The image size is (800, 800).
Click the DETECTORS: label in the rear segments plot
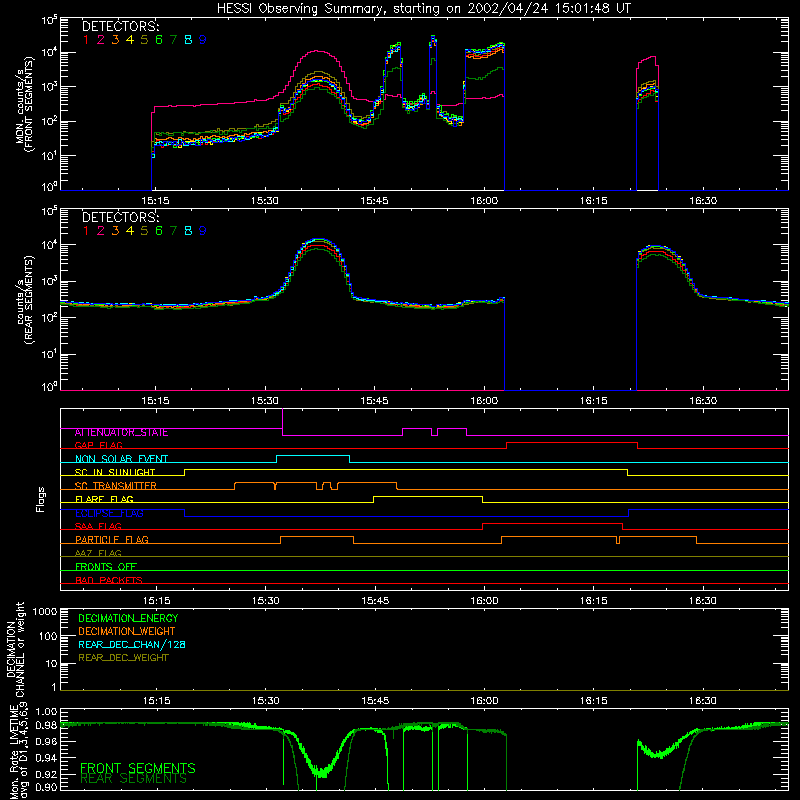(120, 217)
